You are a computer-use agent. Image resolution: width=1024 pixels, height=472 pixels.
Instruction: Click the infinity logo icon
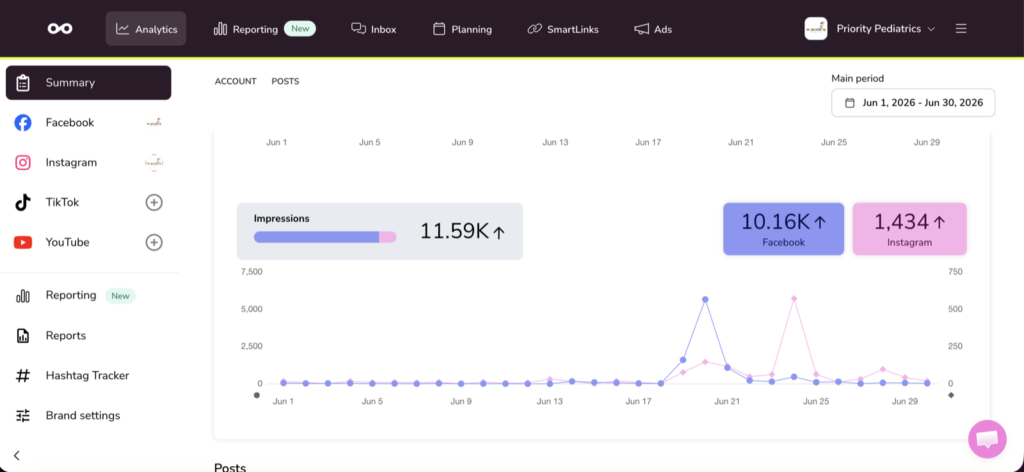tap(59, 29)
